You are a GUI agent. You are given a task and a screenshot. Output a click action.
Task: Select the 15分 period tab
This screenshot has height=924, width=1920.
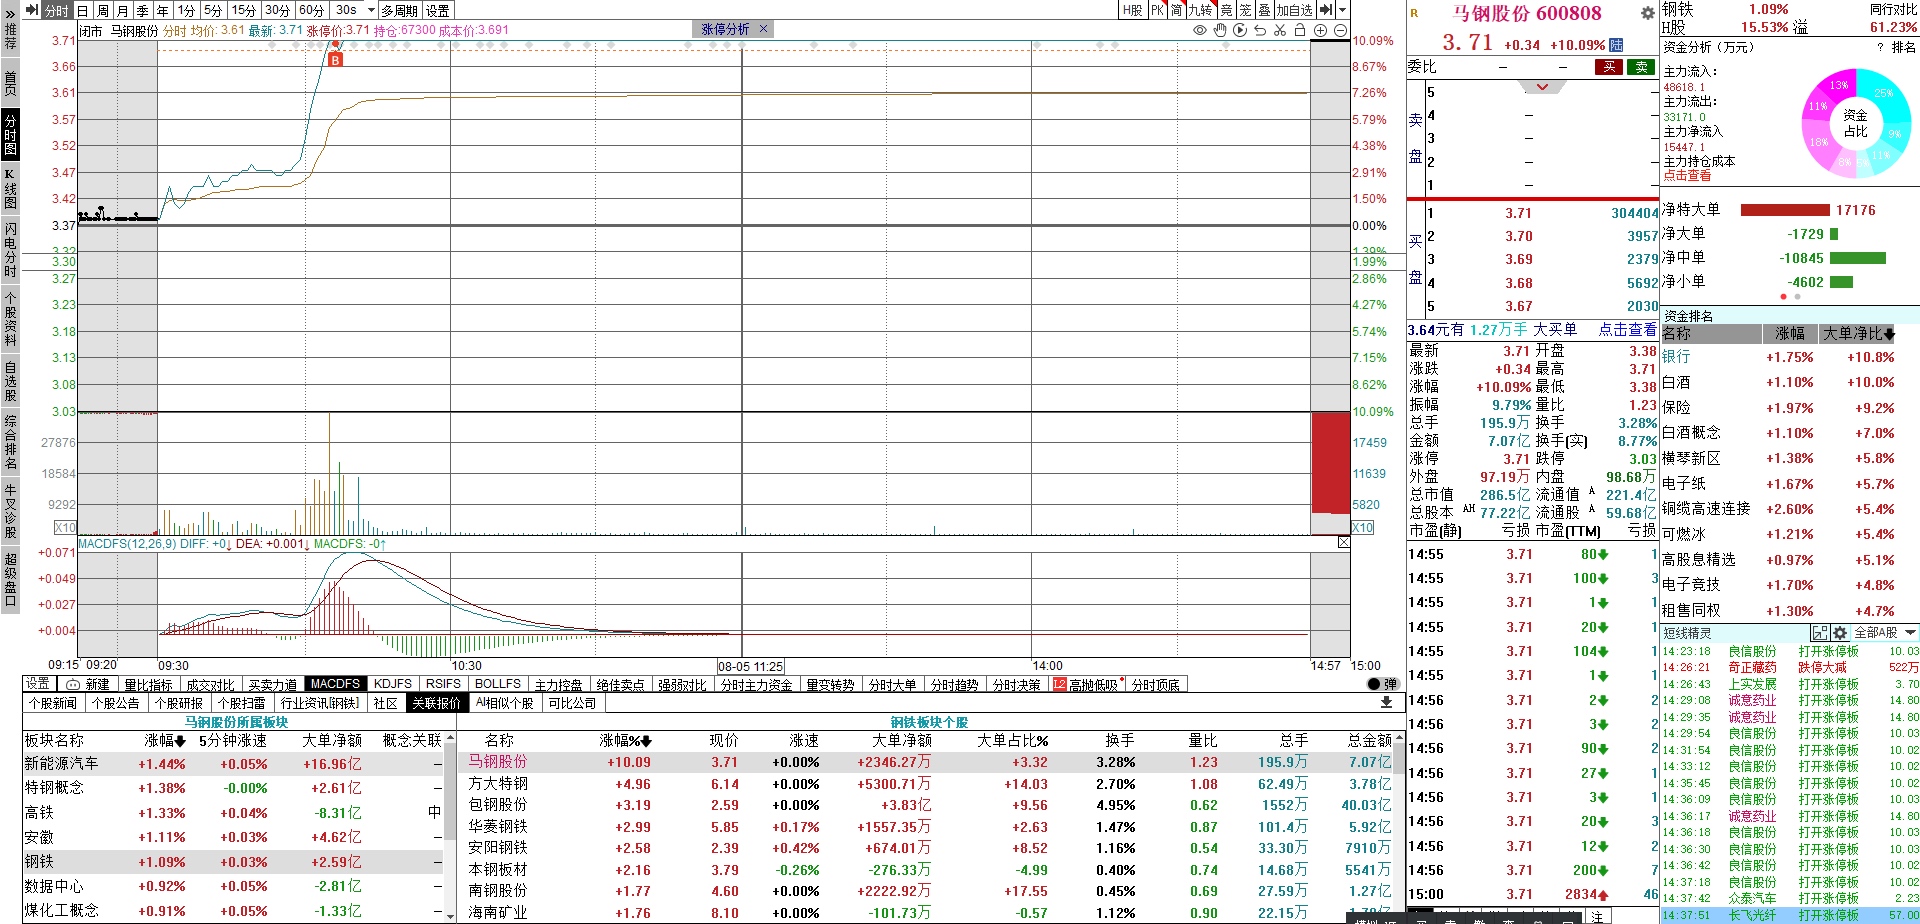pyautogui.click(x=244, y=10)
